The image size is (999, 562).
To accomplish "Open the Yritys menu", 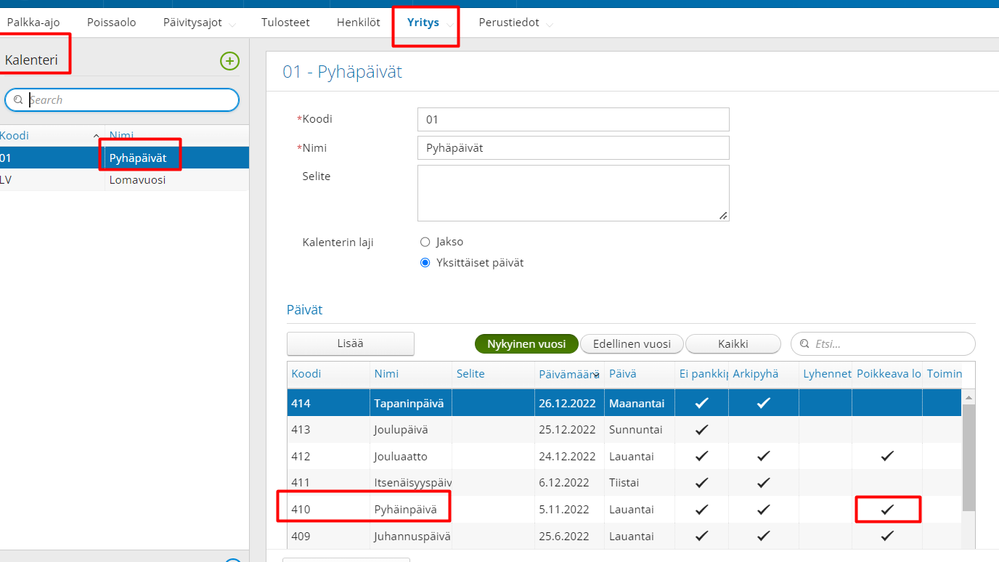I will click(423, 22).
